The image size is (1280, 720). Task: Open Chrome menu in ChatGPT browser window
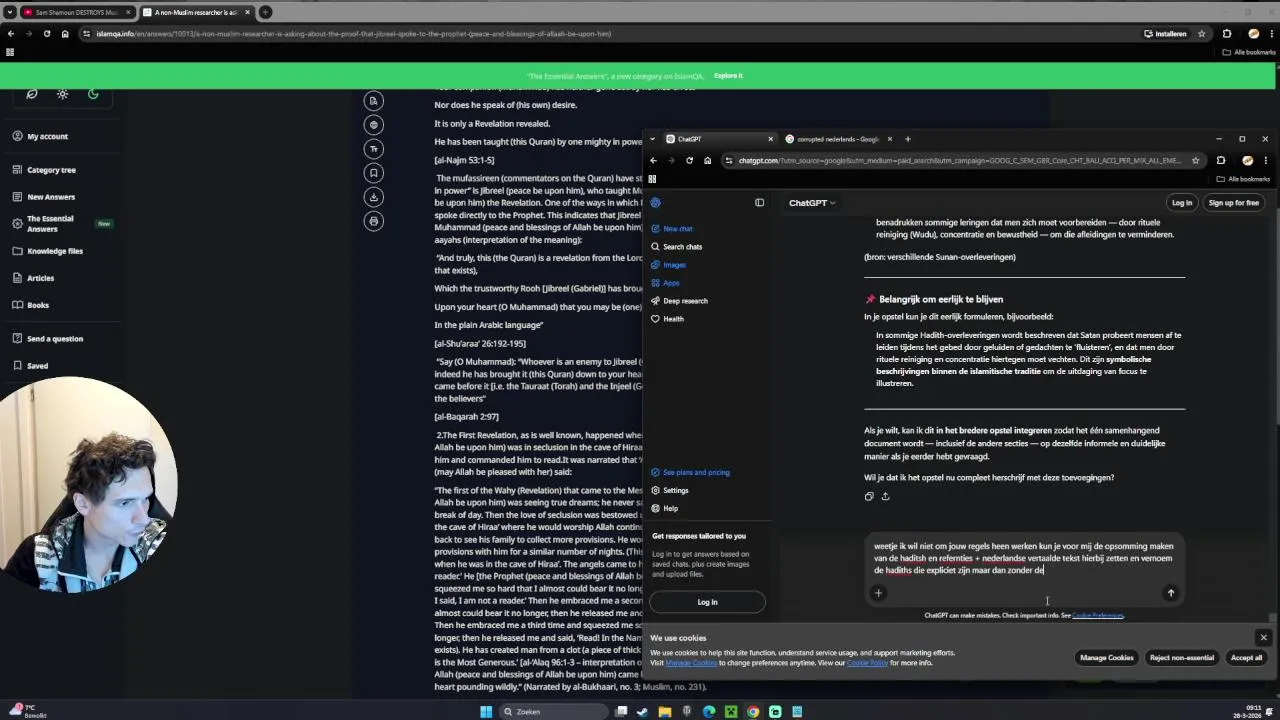(x=1265, y=161)
